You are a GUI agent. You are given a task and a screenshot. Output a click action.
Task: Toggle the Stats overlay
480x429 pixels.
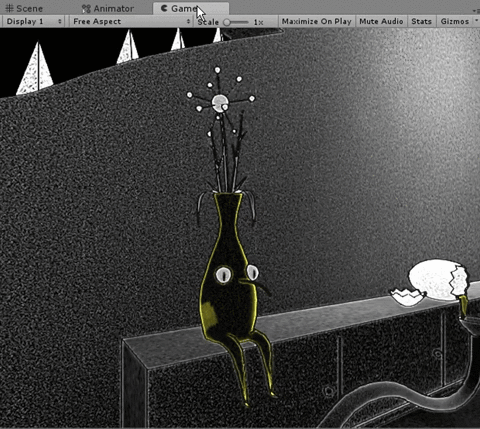[421, 22]
